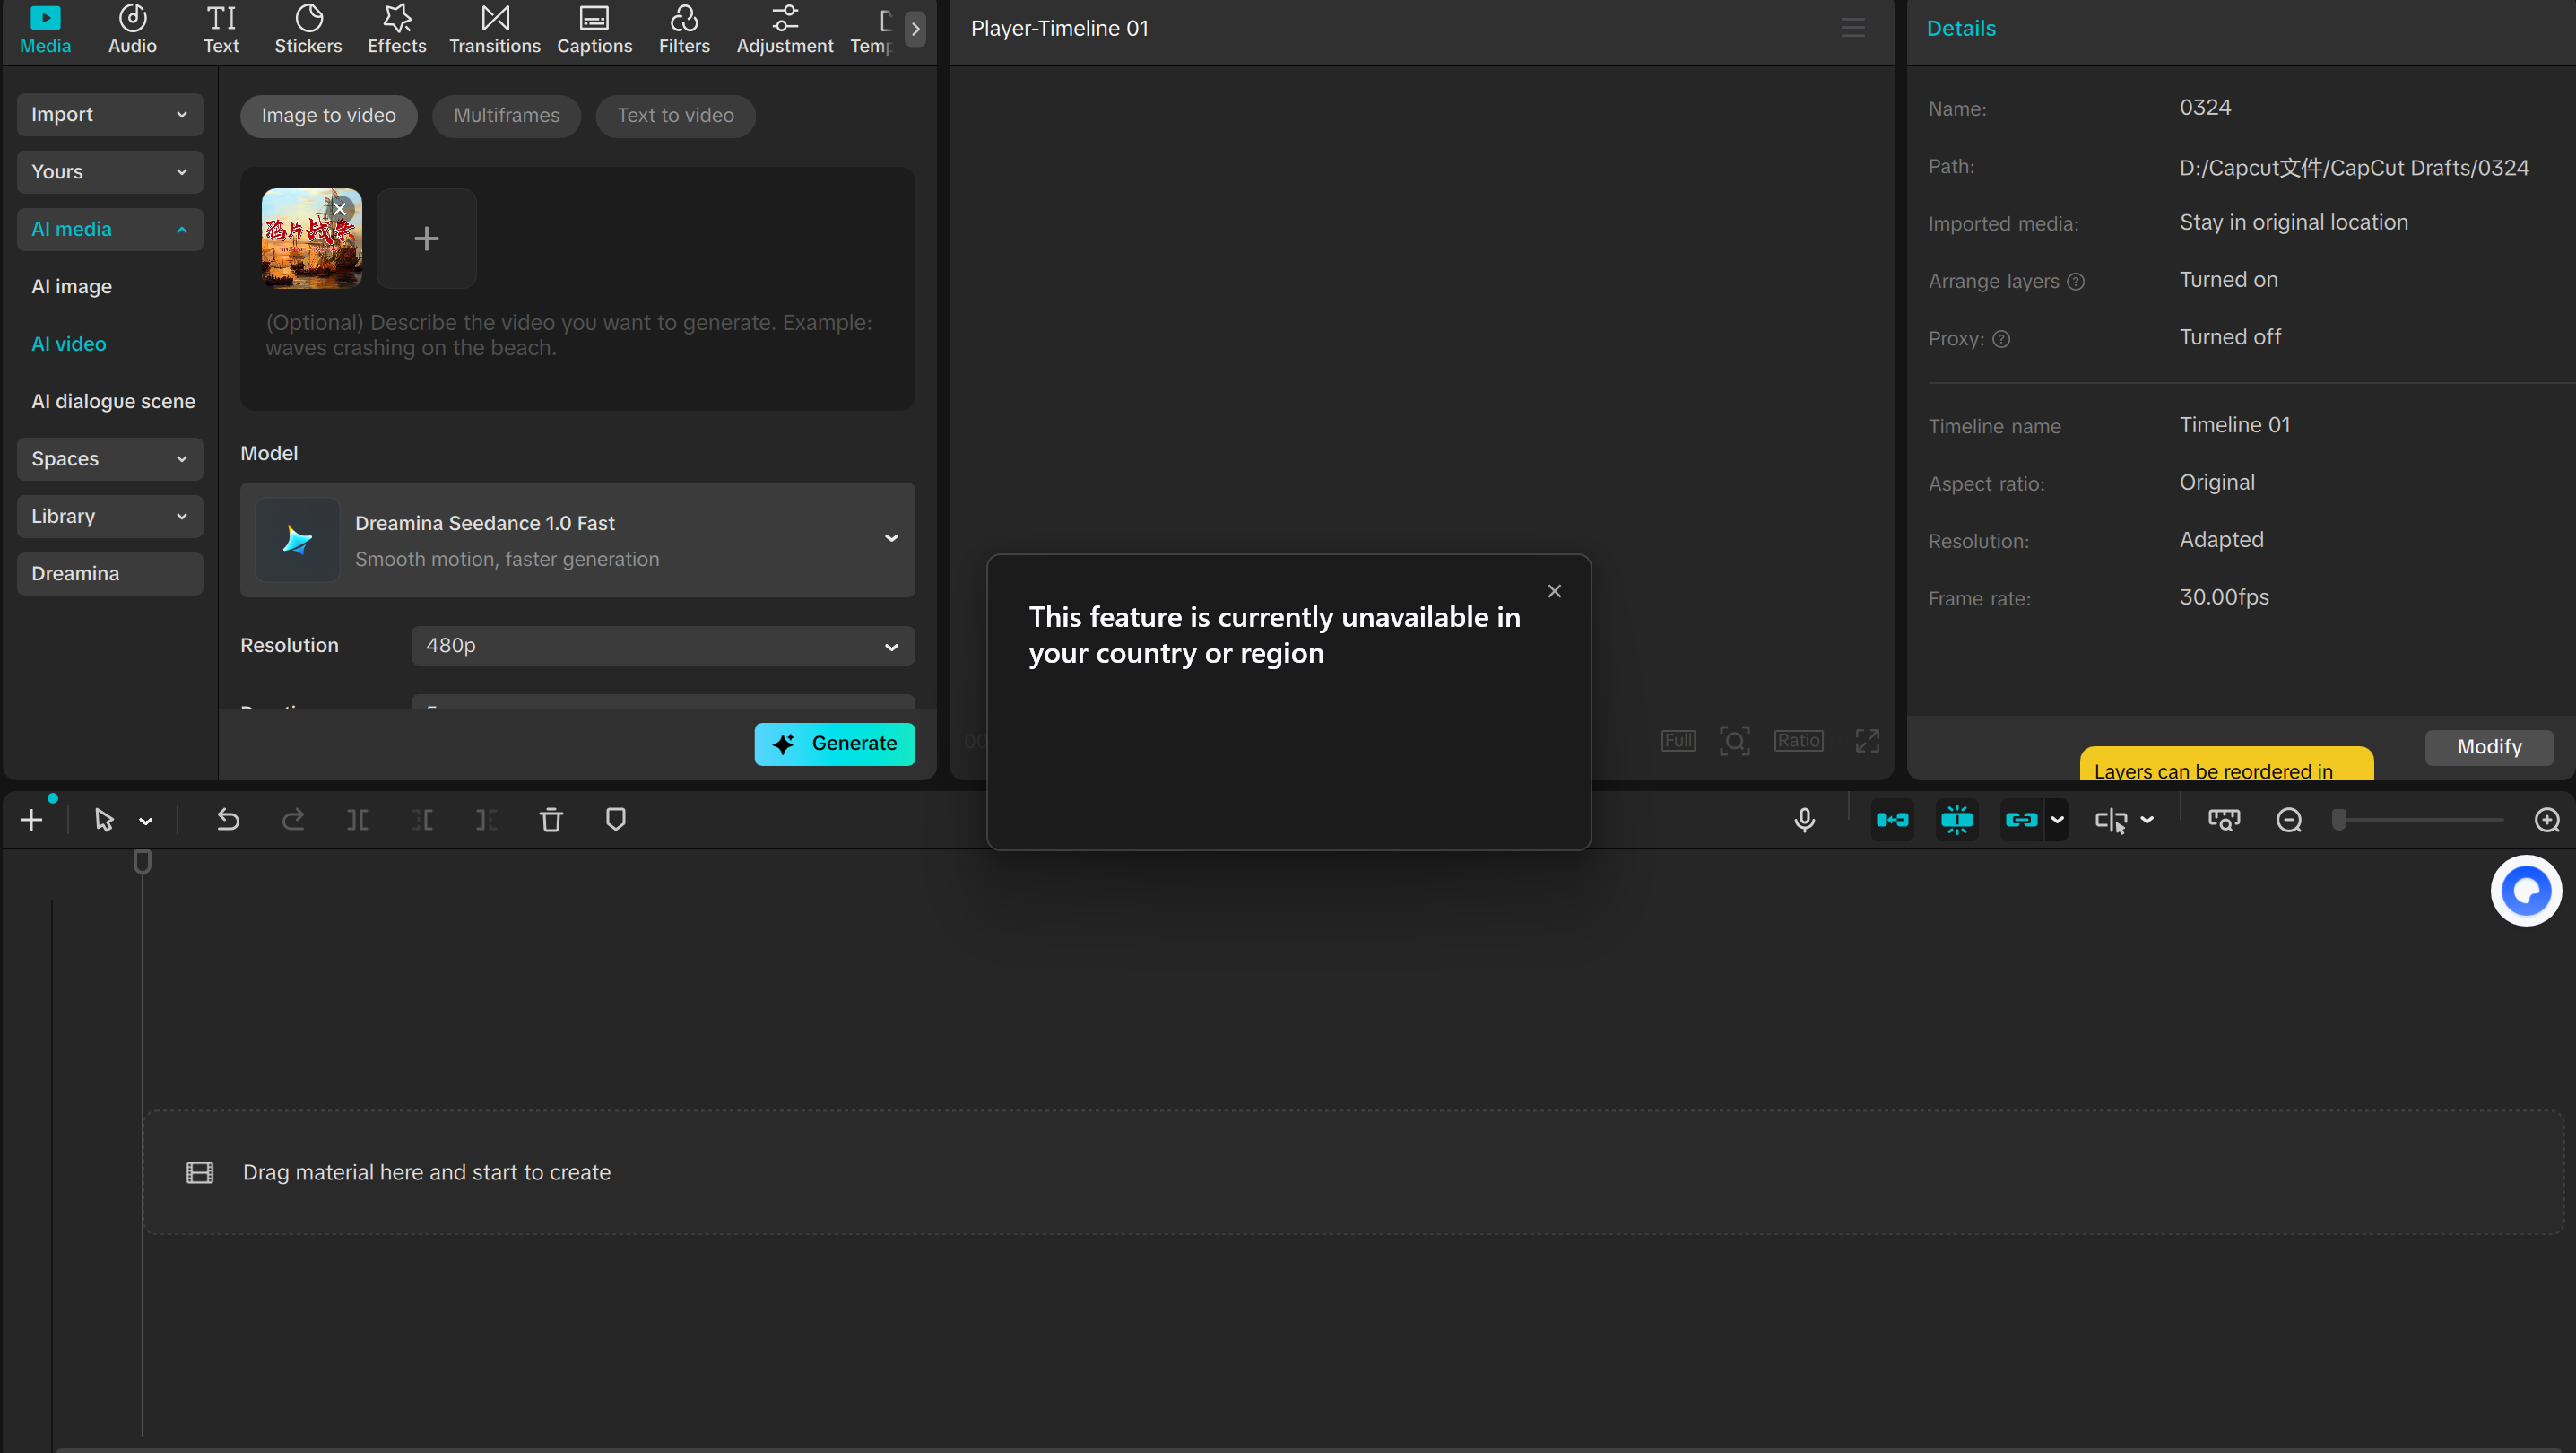
Task: Switch to the Text to video tab
Action: 675,116
